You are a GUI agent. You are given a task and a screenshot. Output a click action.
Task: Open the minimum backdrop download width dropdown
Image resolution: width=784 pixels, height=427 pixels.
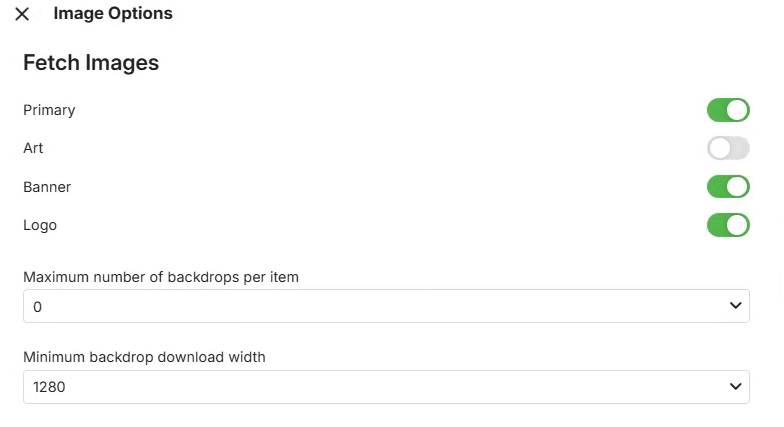click(386, 387)
